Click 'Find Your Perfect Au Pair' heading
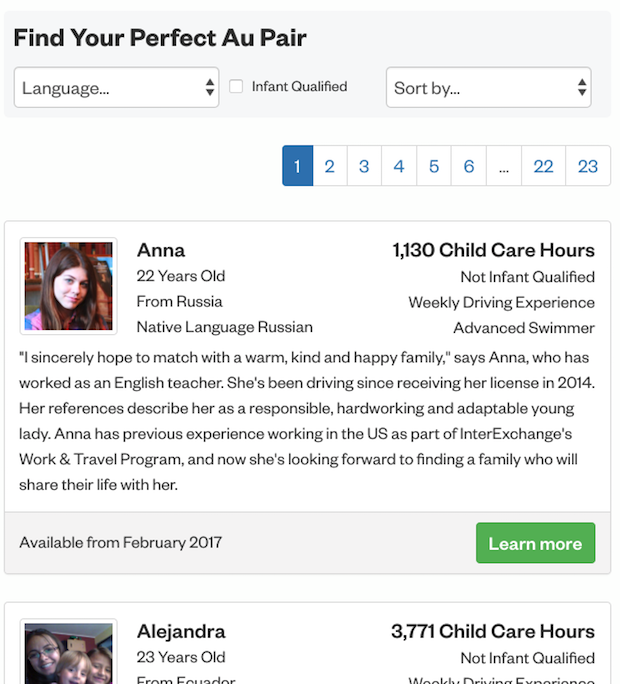The height and width of the screenshot is (684, 620). tap(160, 38)
